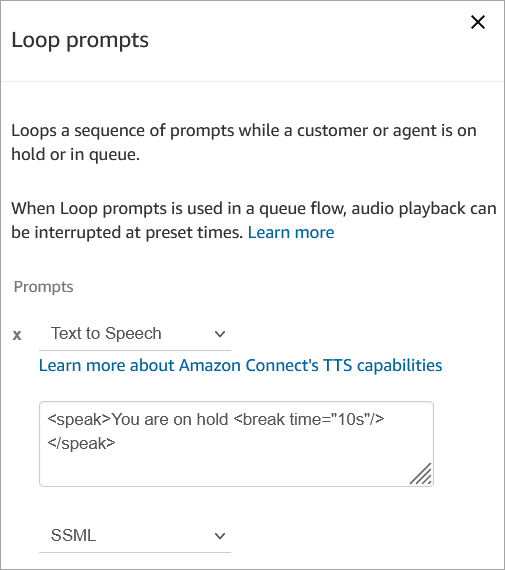This screenshot has width=505, height=570.
Task: Click the 'When Loop prompts is used' paragraph
Action: tap(254, 220)
